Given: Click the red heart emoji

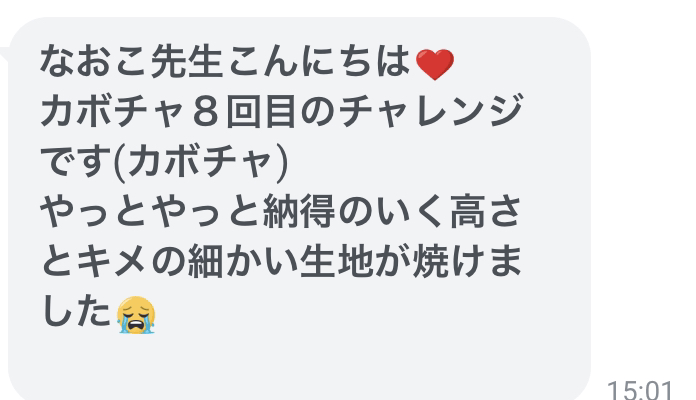Looking at the screenshot, I should (x=435, y=64).
